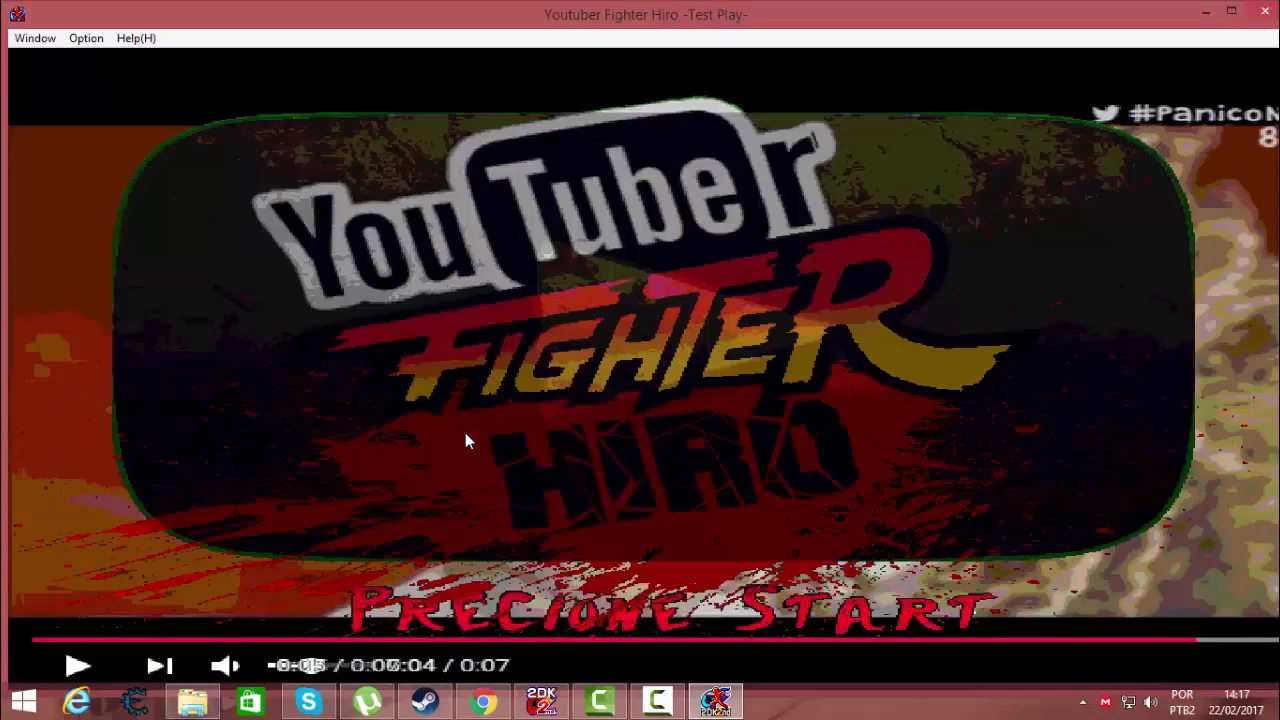Open the white Camtasia recorder taskbar icon
Image resolution: width=1280 pixels, height=720 pixels.
tap(657, 702)
